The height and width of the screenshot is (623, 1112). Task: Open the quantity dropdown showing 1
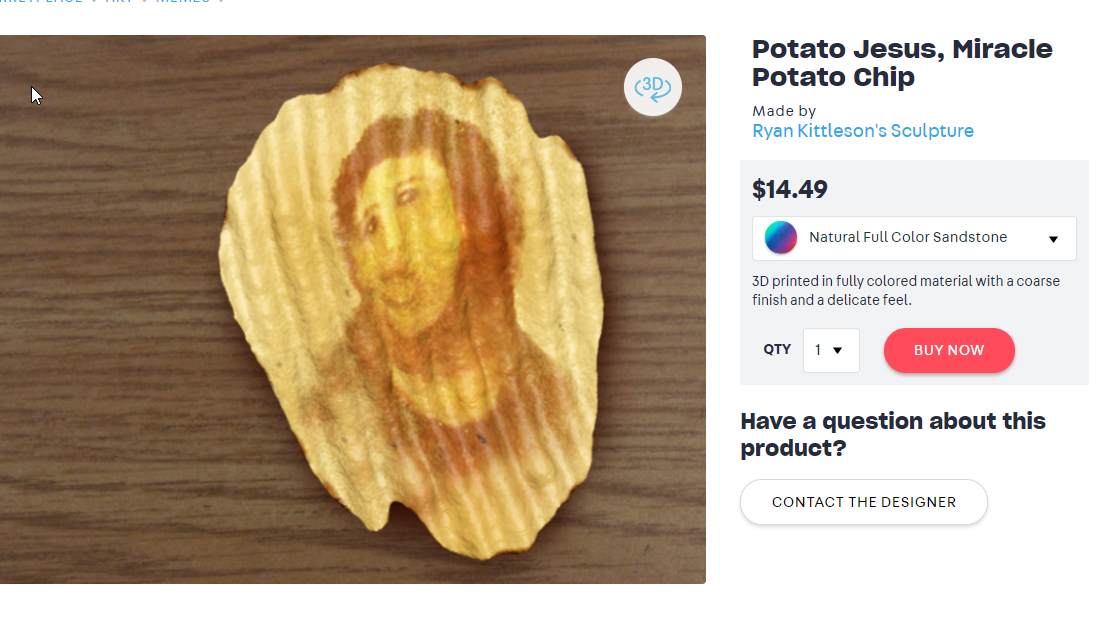(x=830, y=350)
